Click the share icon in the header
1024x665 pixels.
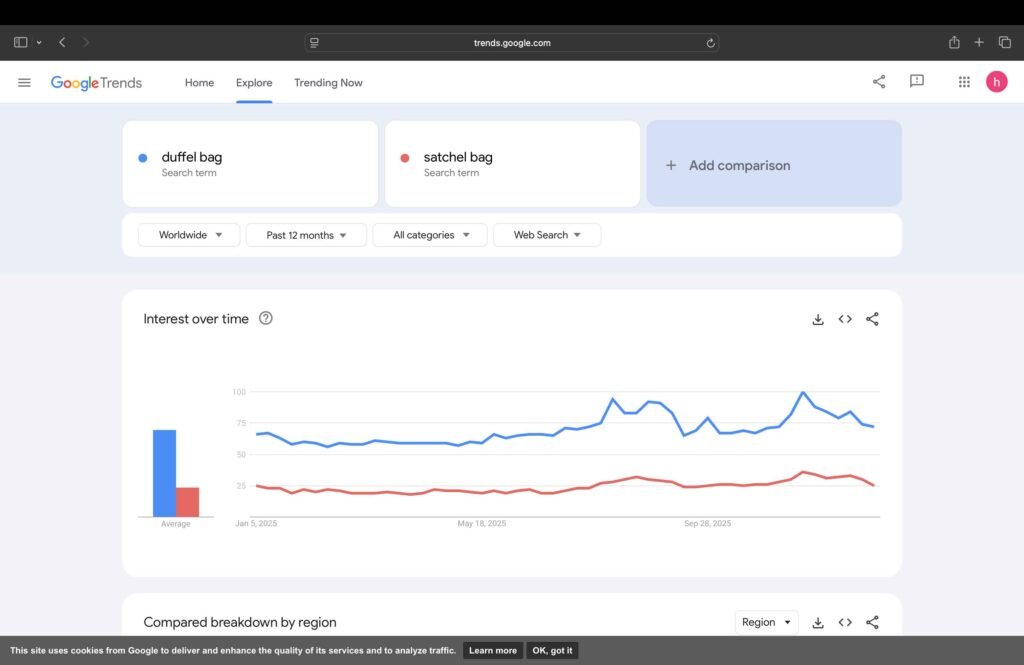click(x=879, y=82)
